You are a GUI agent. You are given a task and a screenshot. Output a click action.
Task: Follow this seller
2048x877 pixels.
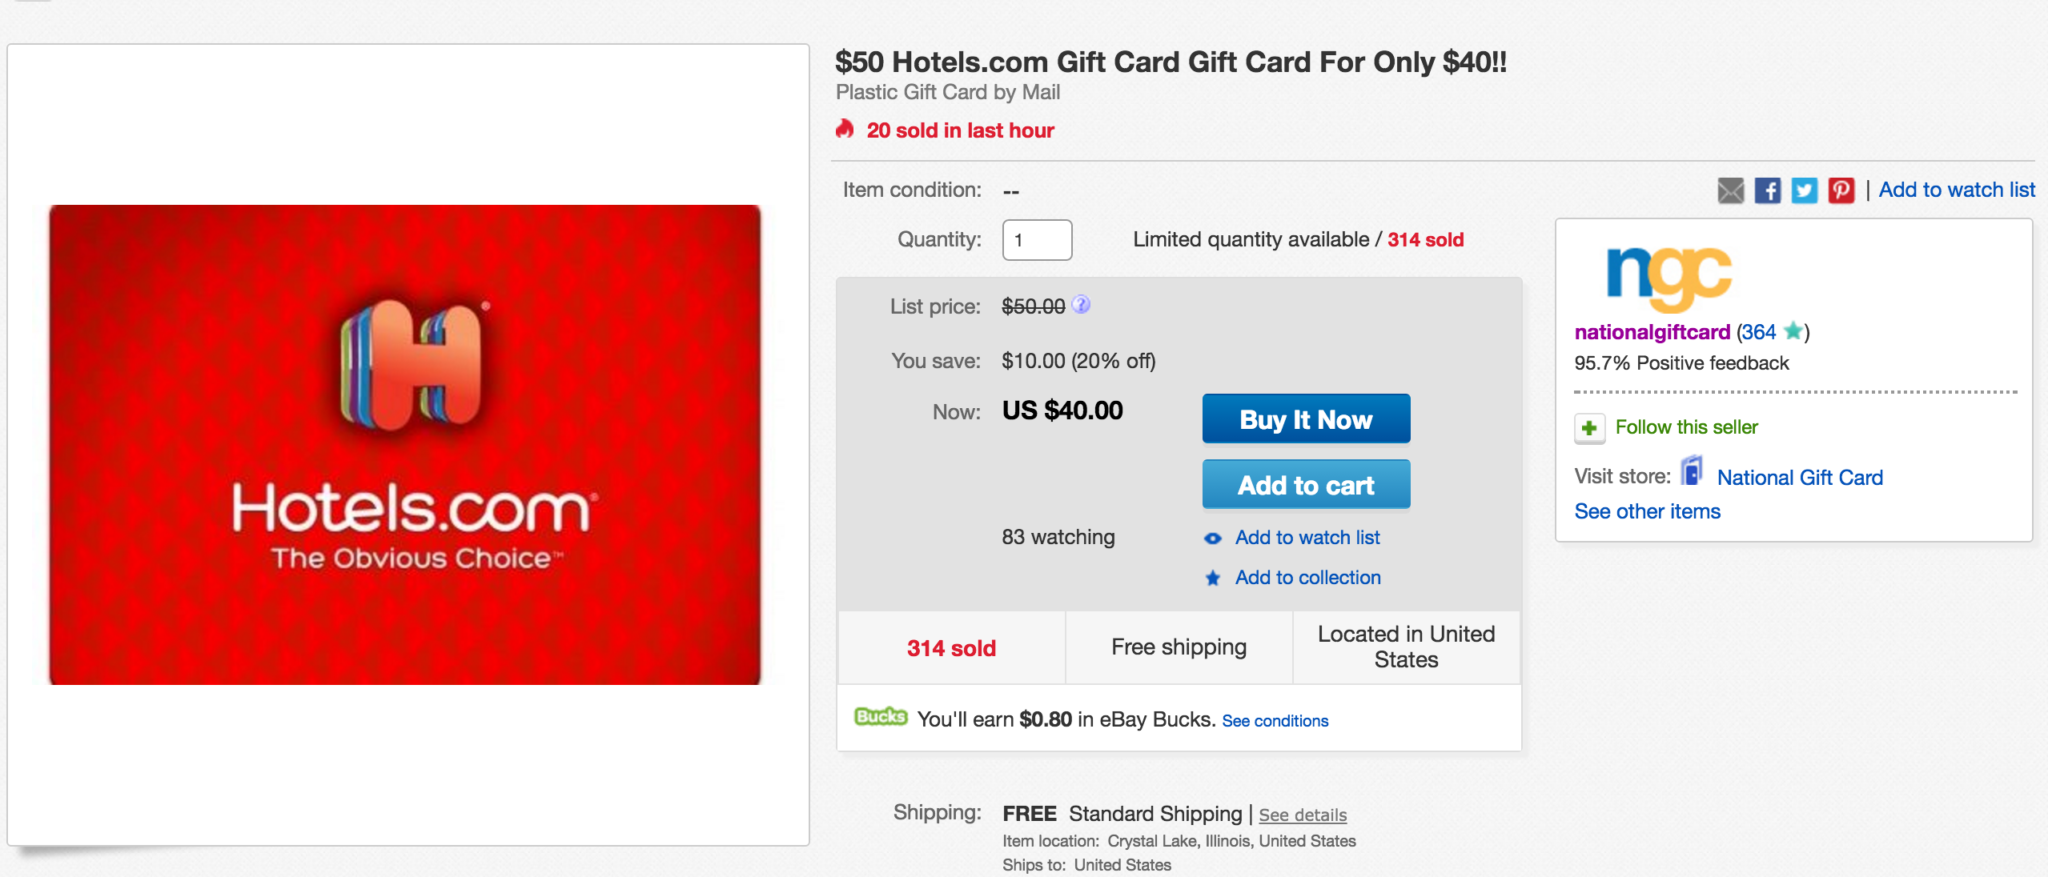pyautogui.click(x=1686, y=427)
